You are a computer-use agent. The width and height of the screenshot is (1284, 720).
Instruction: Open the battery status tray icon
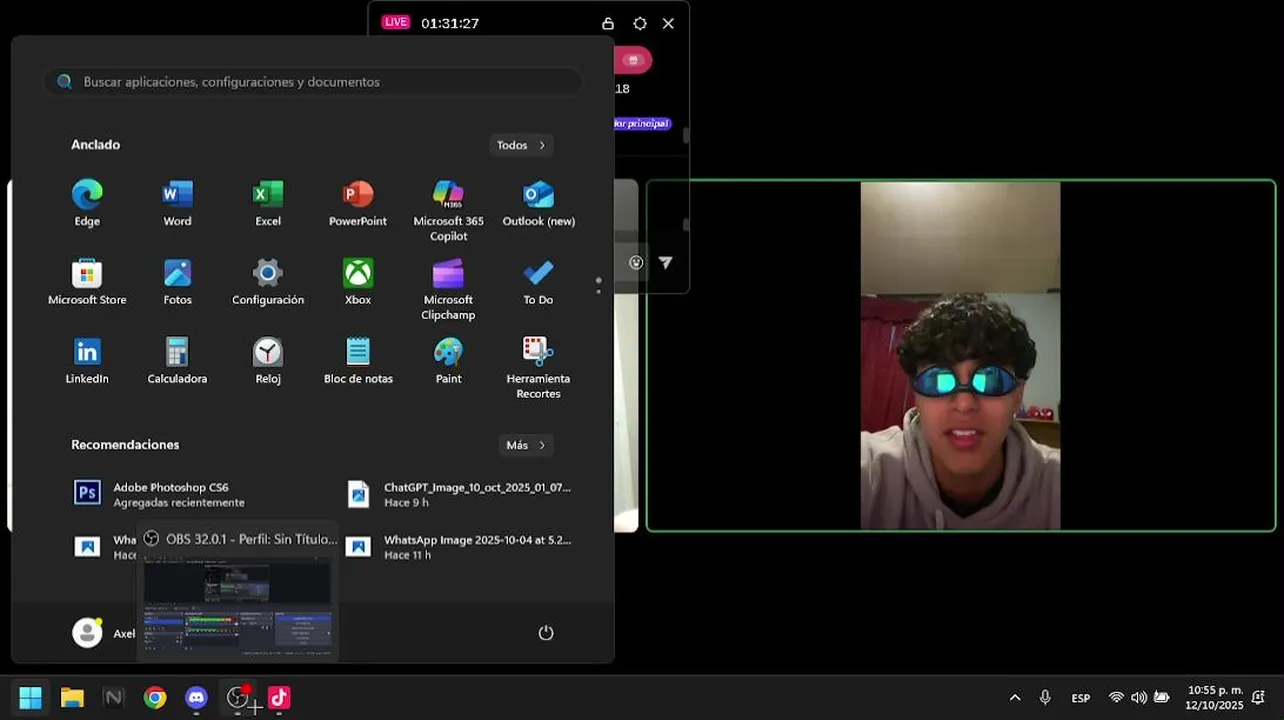click(x=1161, y=698)
